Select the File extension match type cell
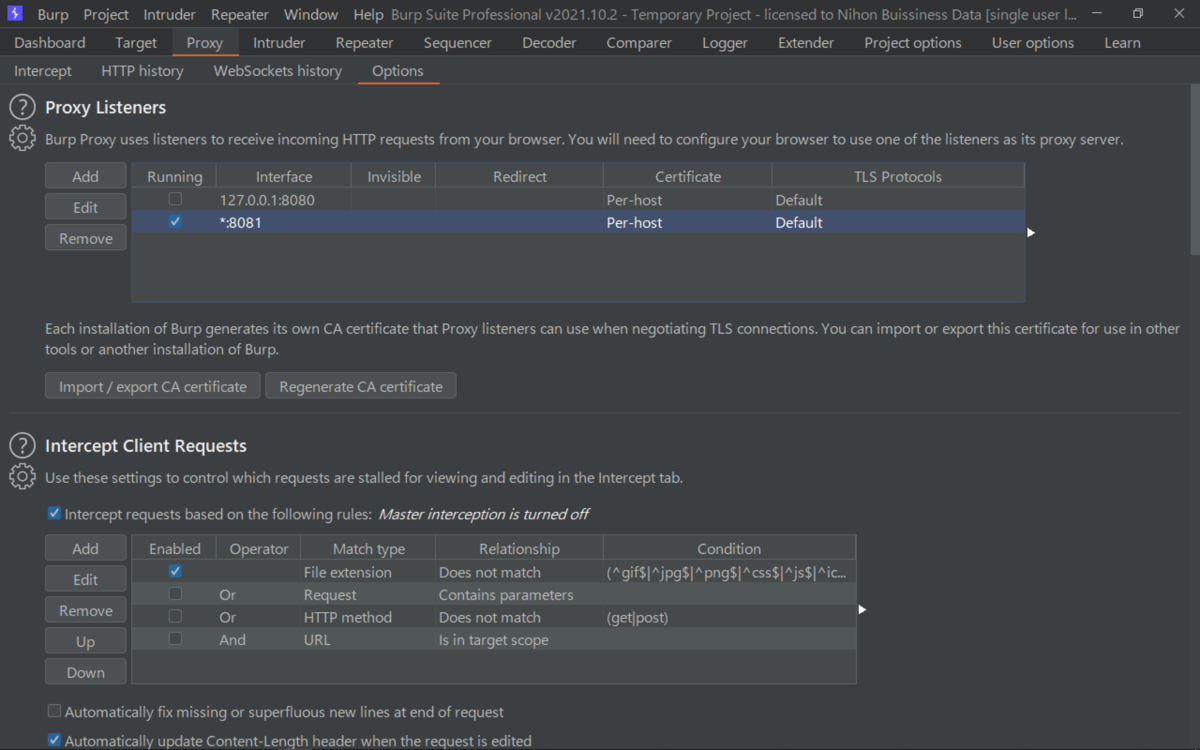Image resolution: width=1200 pixels, height=750 pixels. coord(368,572)
